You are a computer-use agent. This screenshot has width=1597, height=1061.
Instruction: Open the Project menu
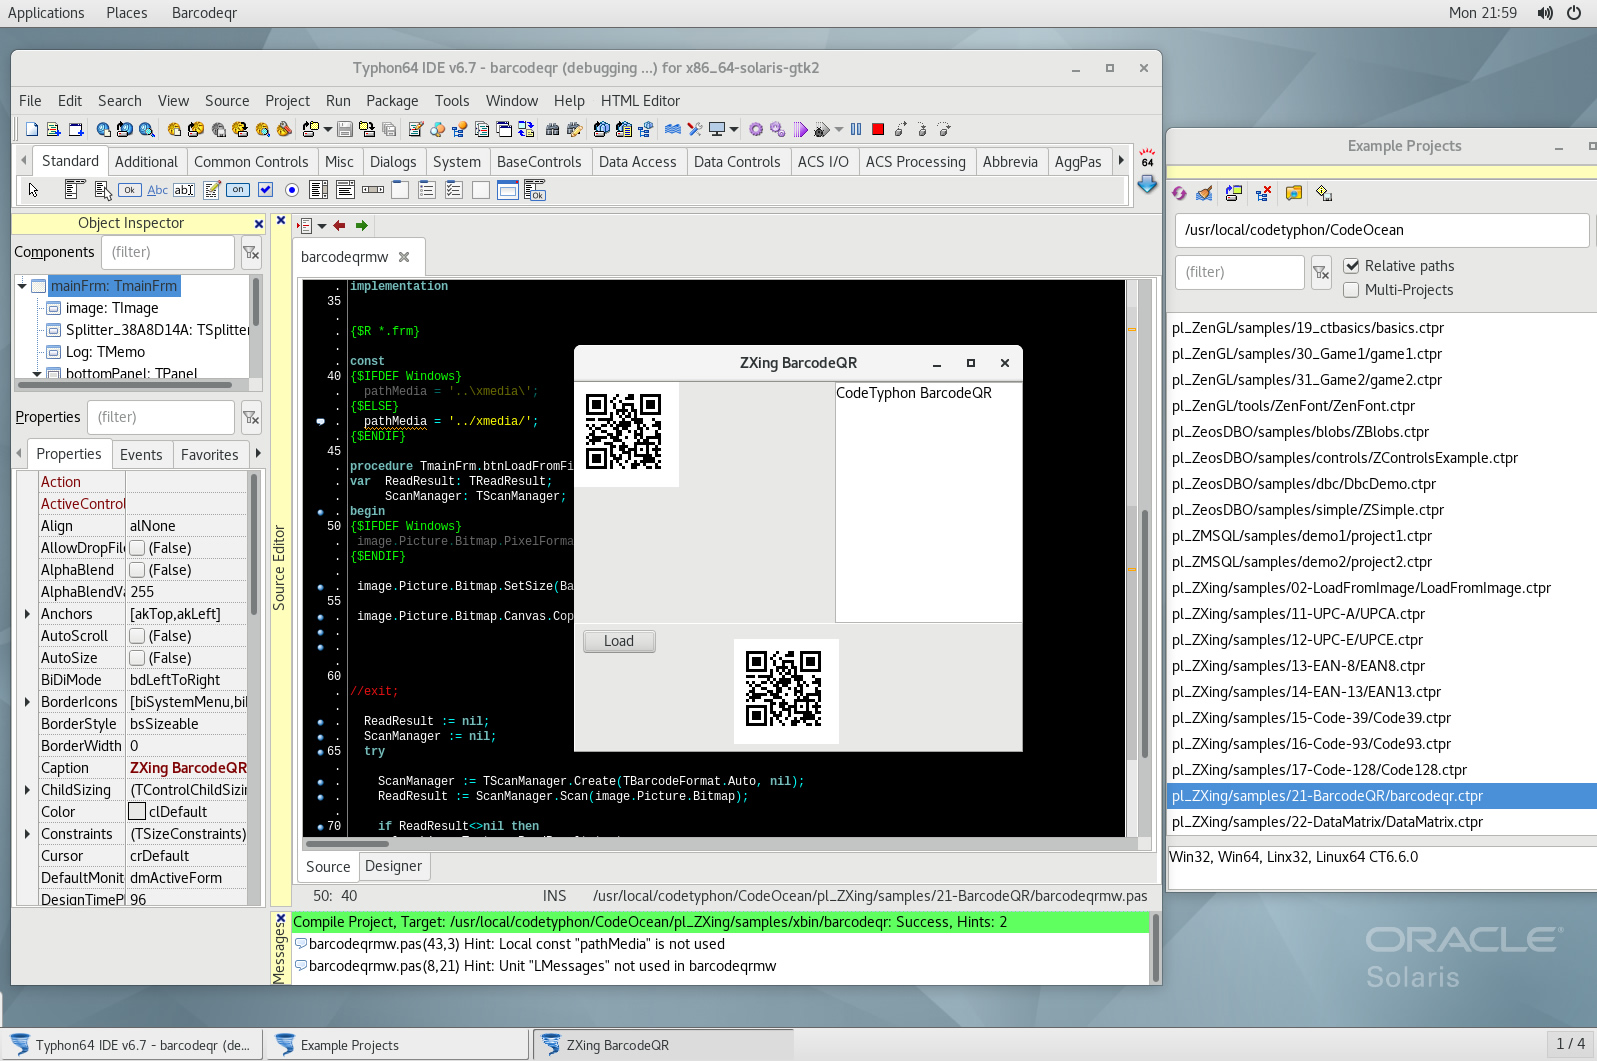(287, 101)
